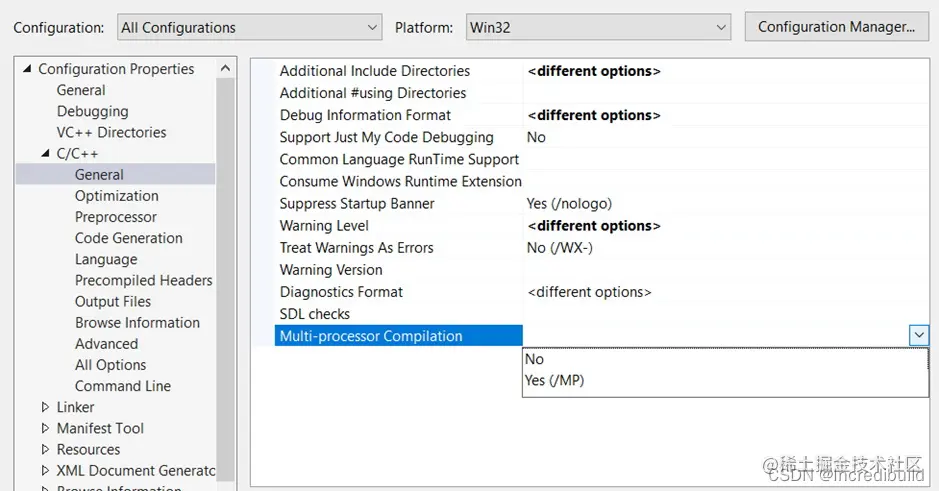Click the SDL checks property
939x491 pixels.
(314, 314)
